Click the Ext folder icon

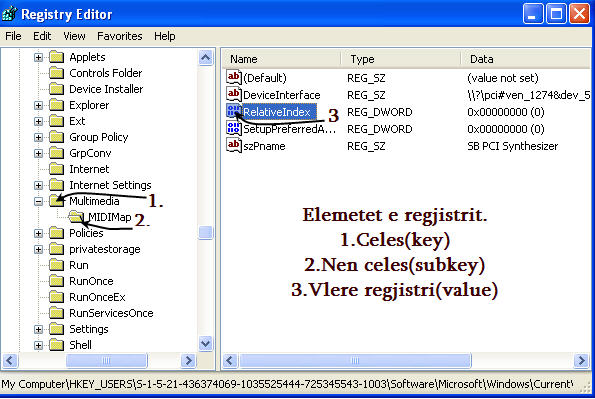tap(57, 121)
